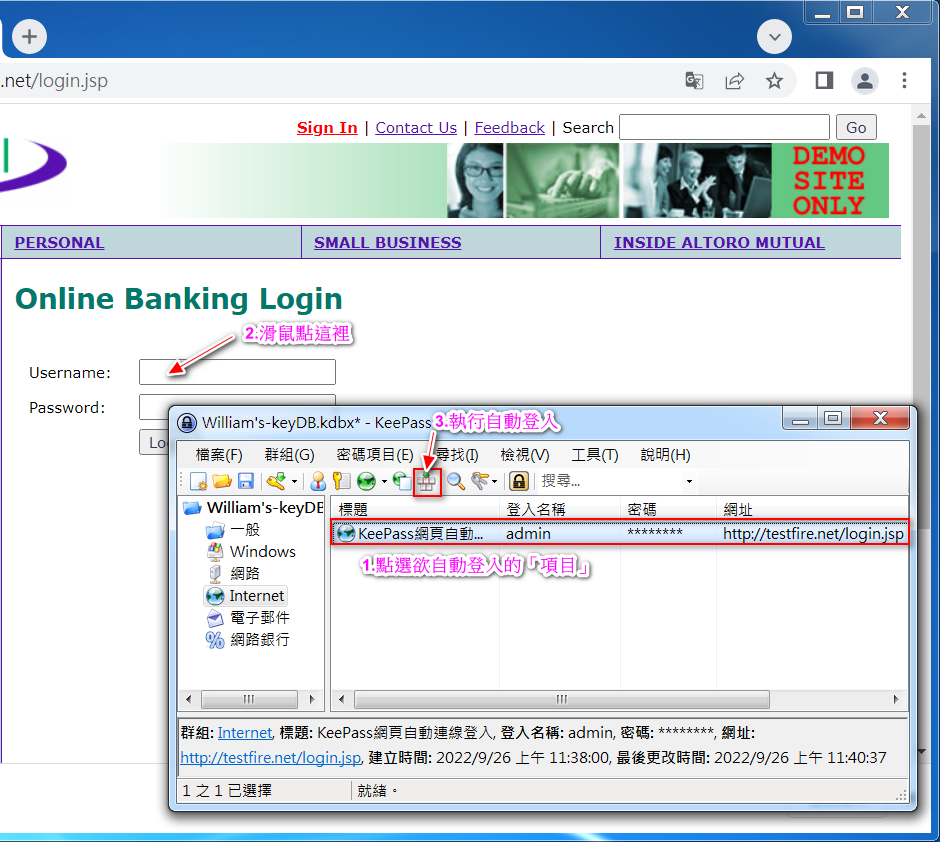Copy user name with person icon in KeePass

[x=318, y=481]
